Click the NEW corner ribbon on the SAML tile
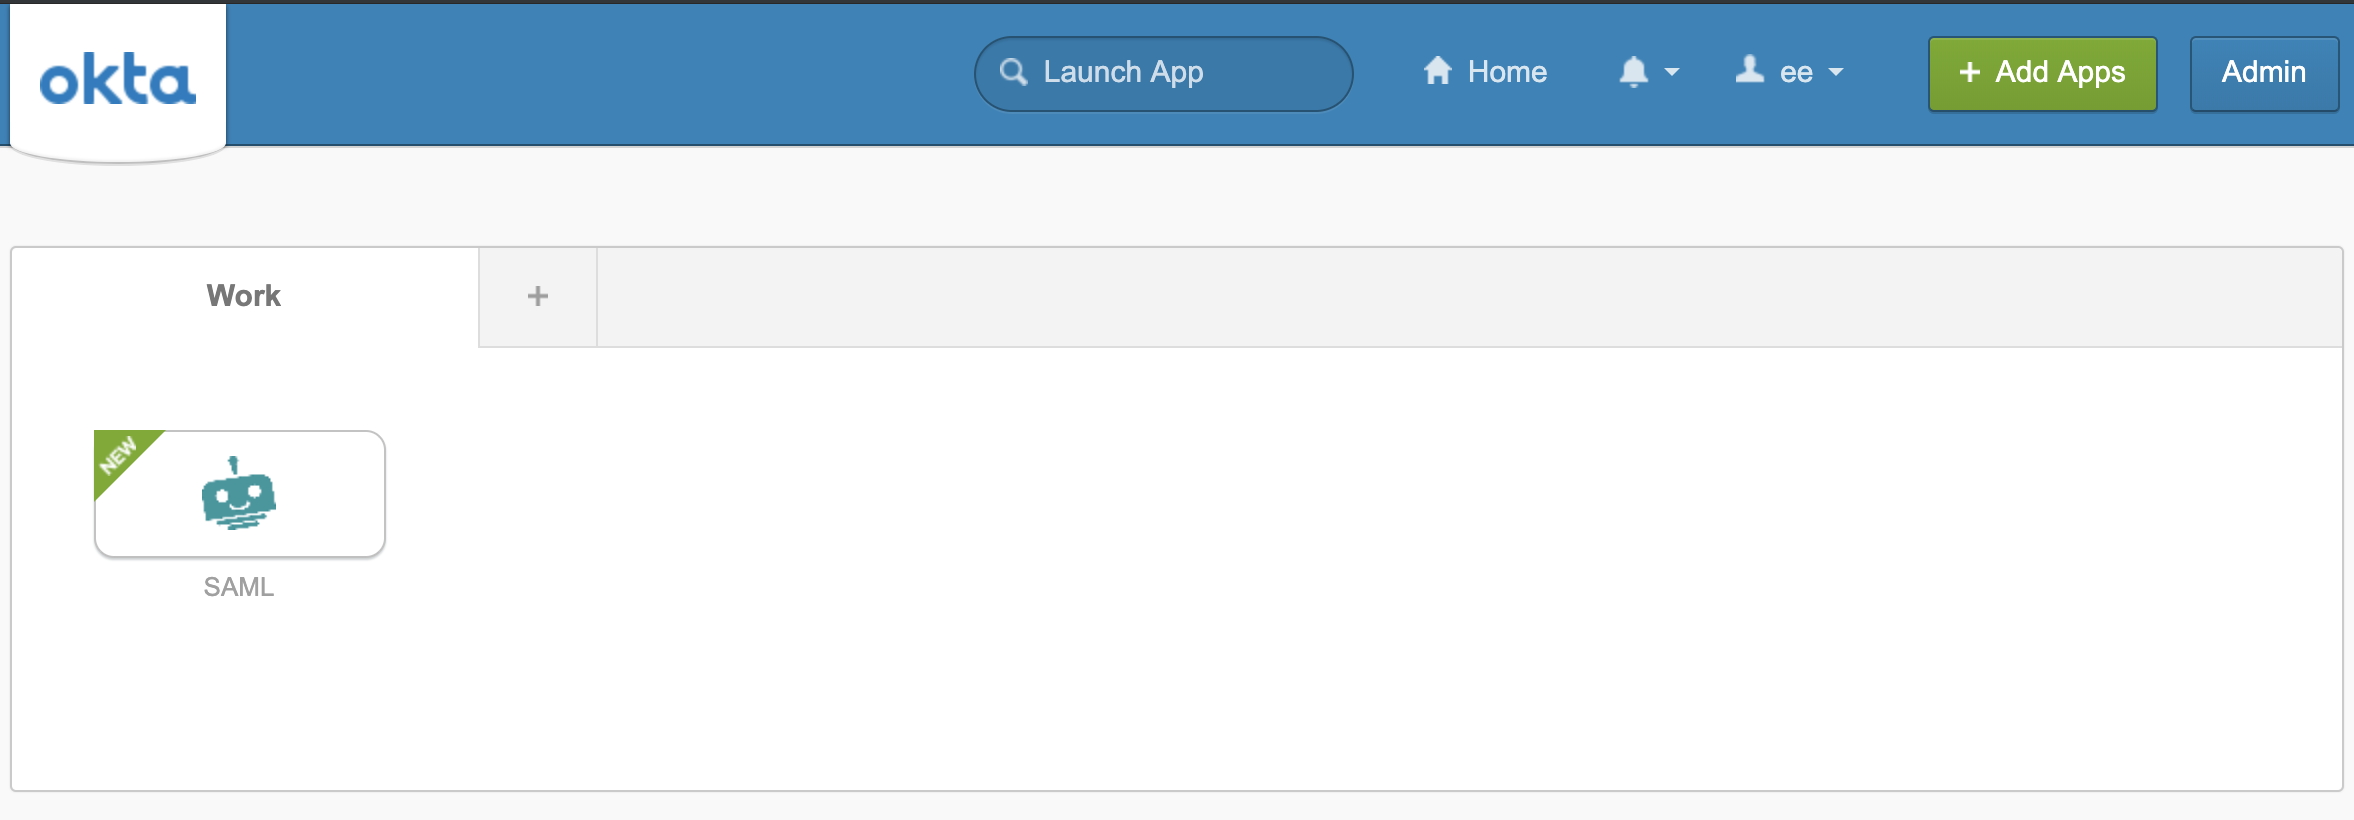 pos(120,455)
